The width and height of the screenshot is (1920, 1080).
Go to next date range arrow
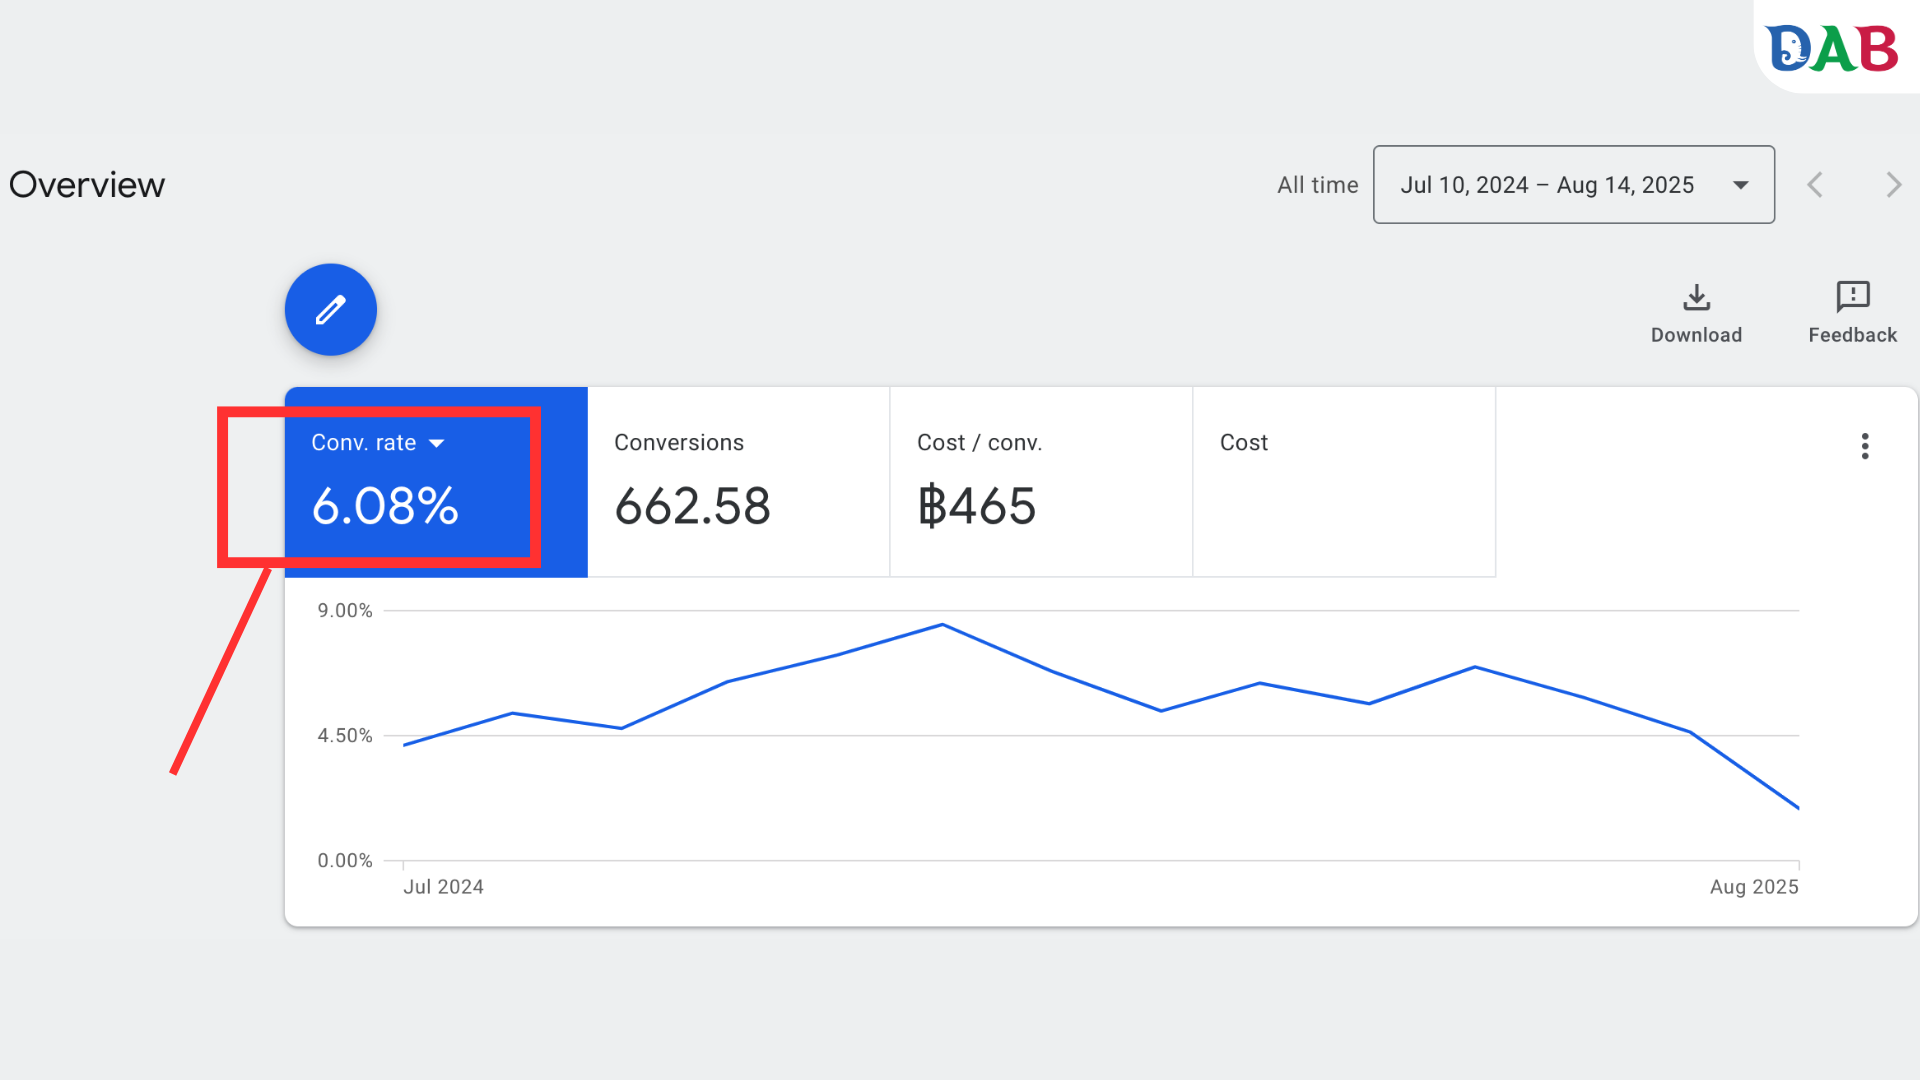(1893, 185)
